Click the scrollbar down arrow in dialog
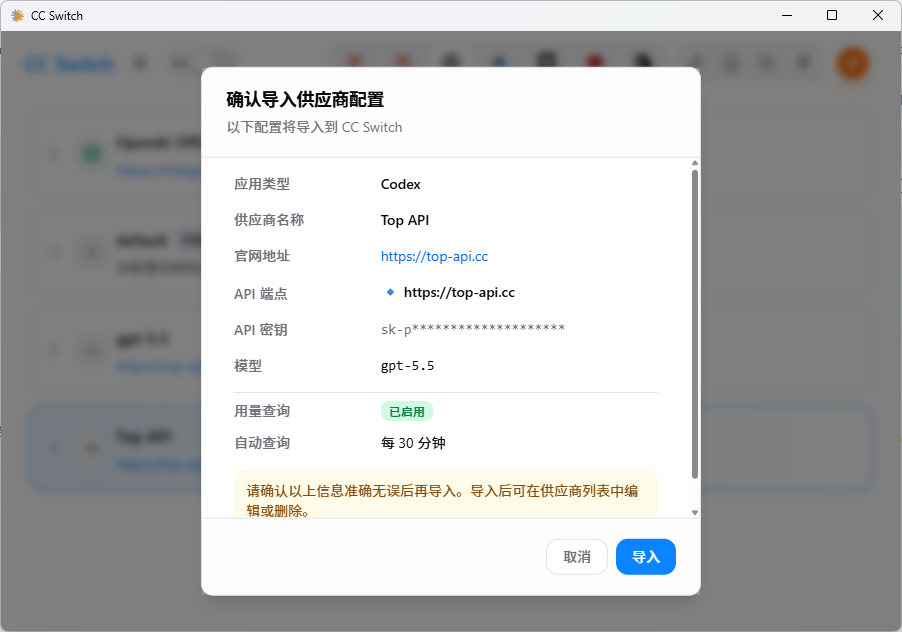This screenshot has width=902, height=632. 695,512
